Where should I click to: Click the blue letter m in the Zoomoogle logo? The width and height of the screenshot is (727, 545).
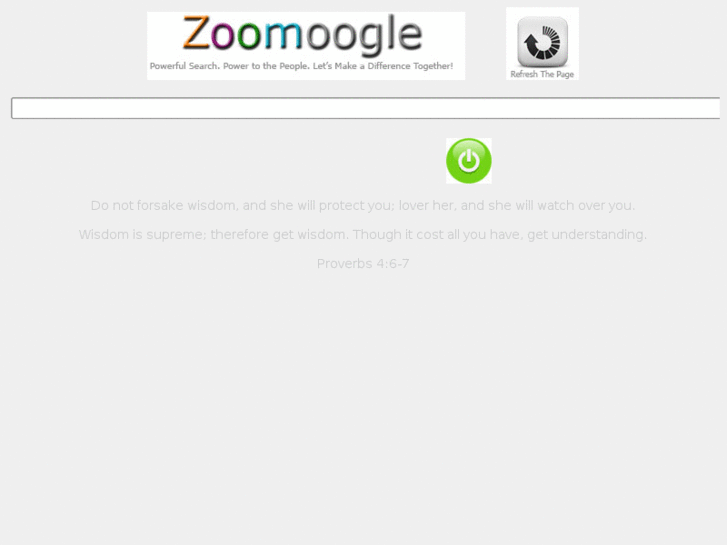coord(283,36)
